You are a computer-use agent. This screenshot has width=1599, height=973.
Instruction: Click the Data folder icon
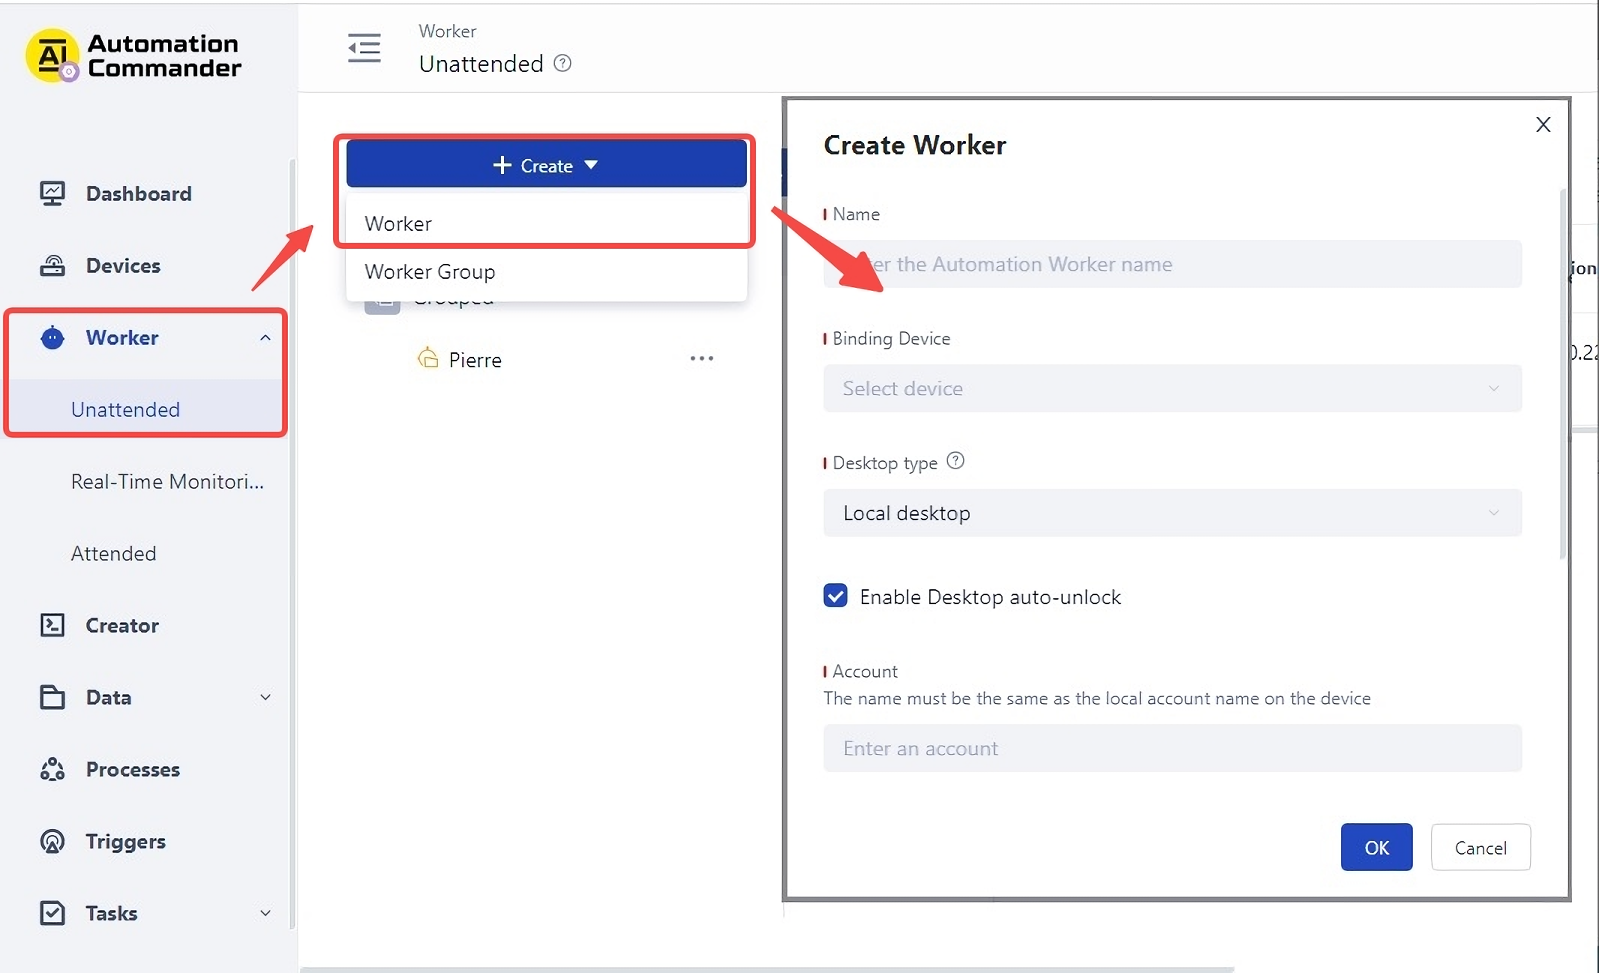(52, 697)
